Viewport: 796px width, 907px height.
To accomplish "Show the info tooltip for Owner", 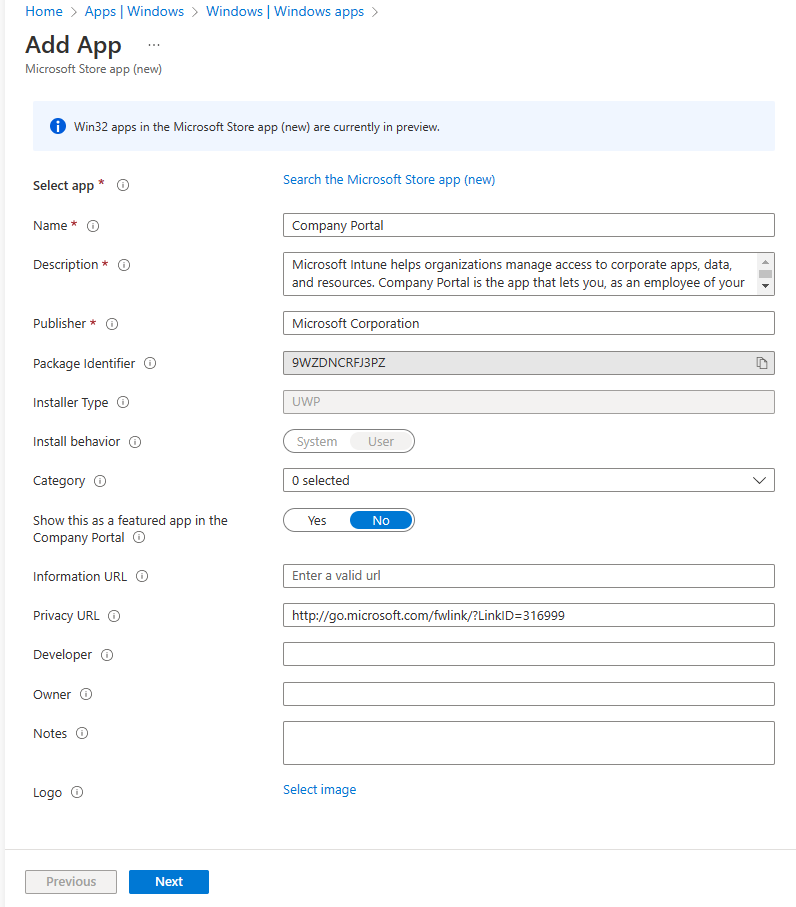I will pyautogui.click(x=86, y=694).
